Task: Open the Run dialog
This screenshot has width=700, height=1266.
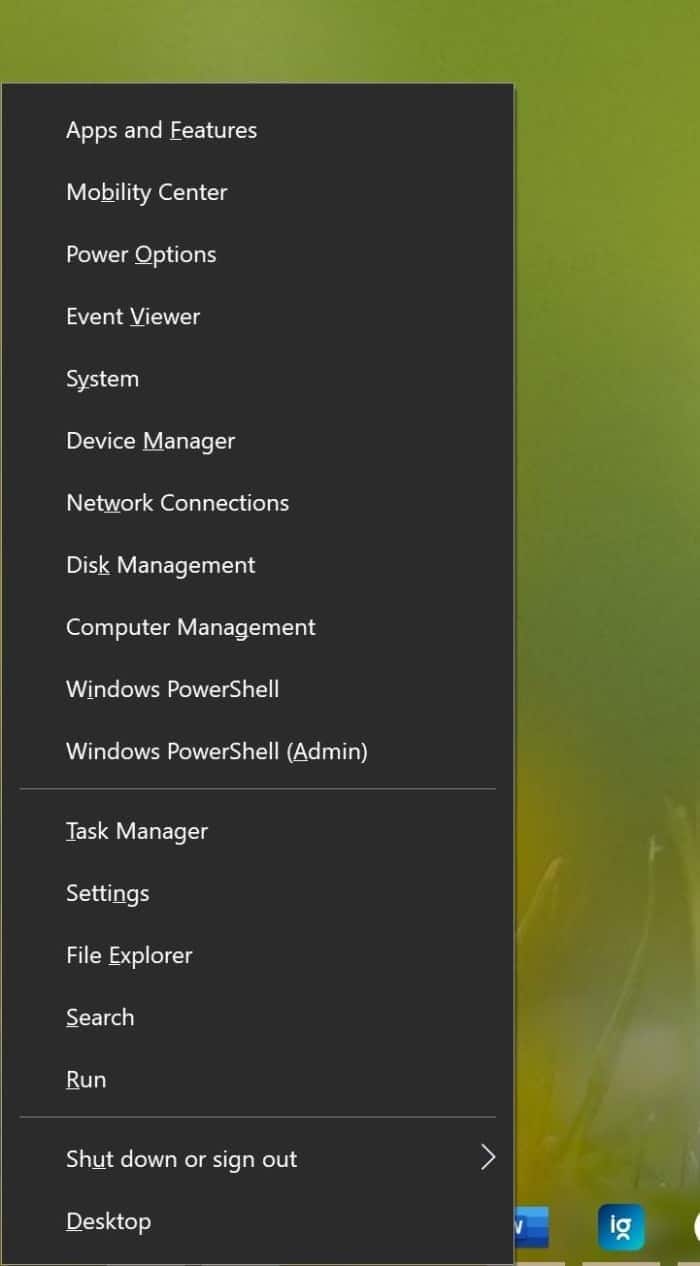Action: (86, 1079)
